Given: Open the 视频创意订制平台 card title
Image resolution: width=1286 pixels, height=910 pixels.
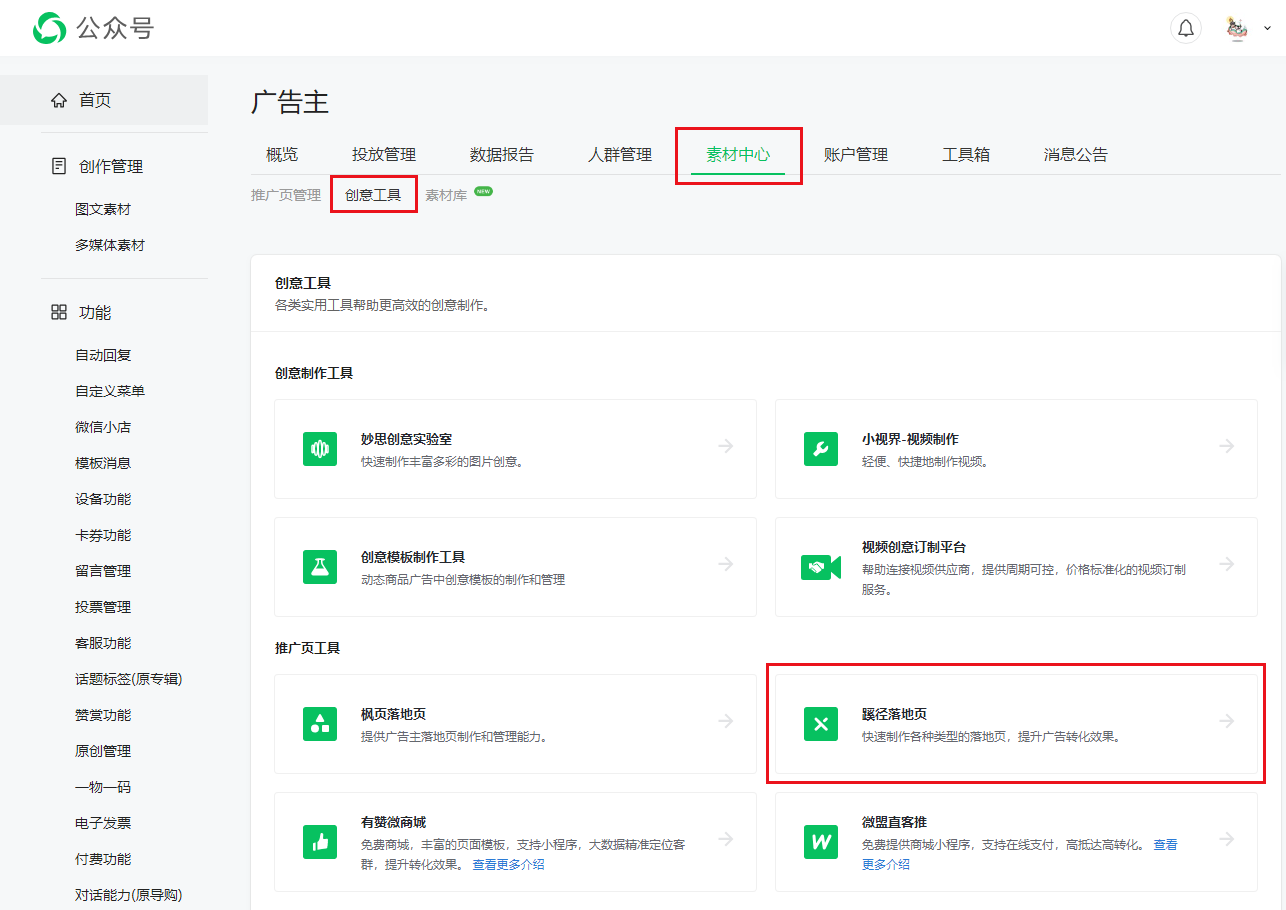Looking at the screenshot, I should click(x=914, y=548).
